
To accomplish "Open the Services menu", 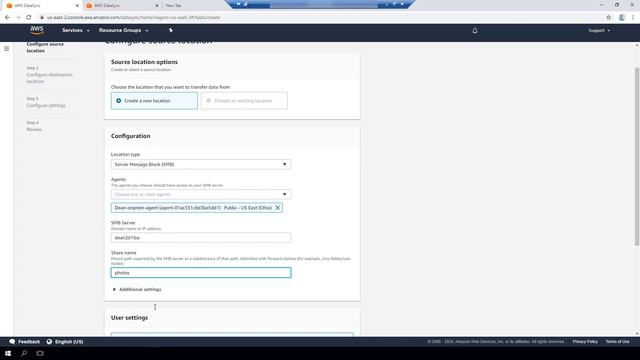I will (x=76, y=30).
